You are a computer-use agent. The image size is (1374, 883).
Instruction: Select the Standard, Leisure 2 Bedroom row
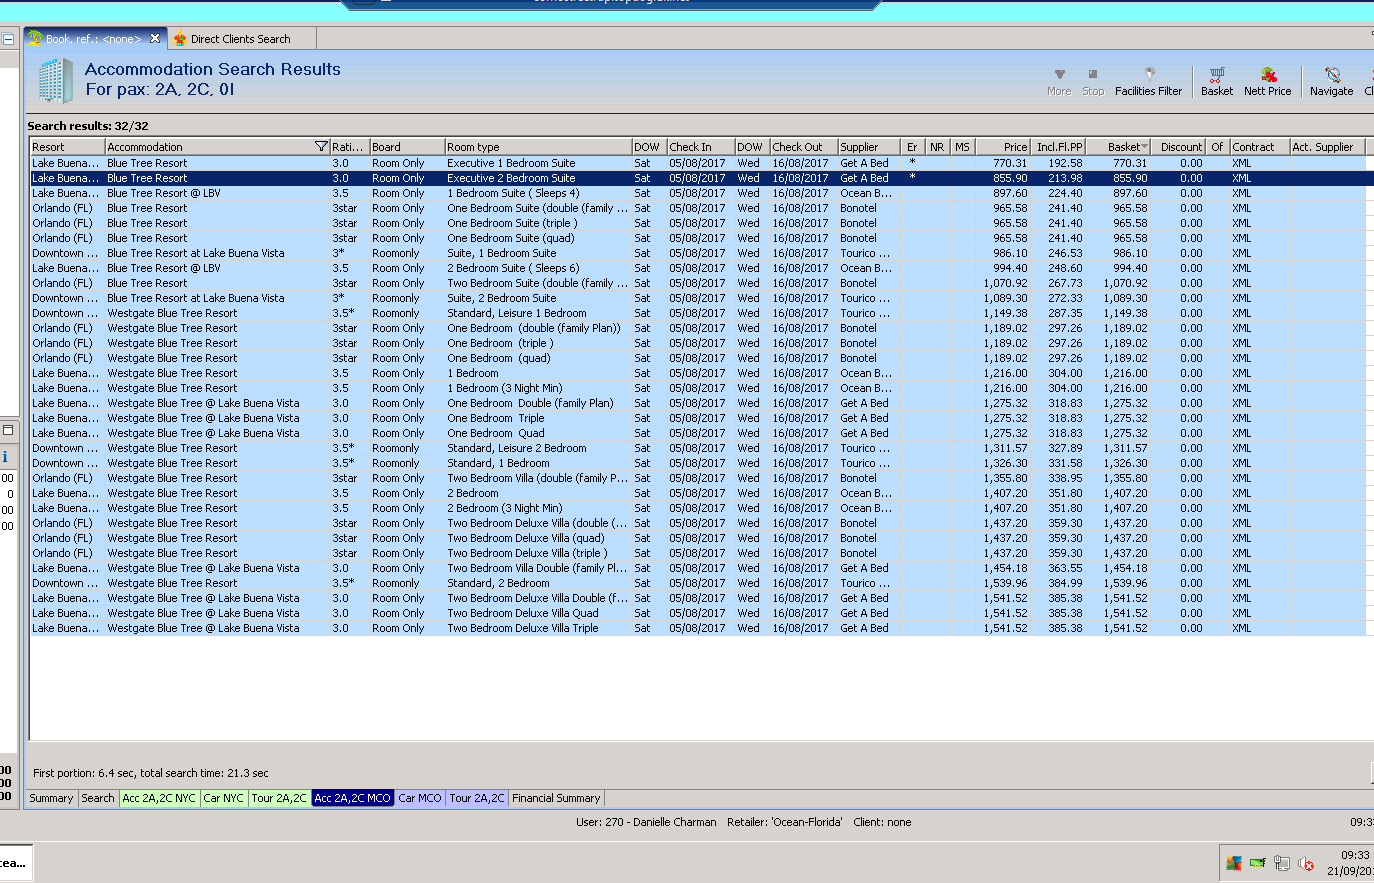(697, 448)
